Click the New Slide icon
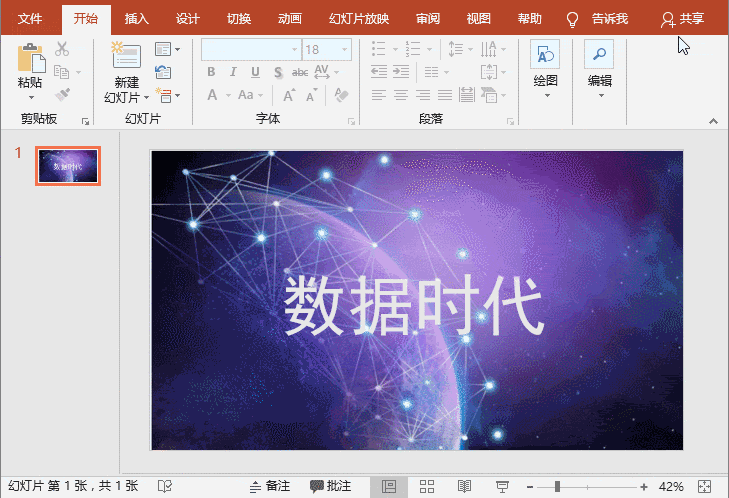Image resolution: width=729 pixels, height=498 pixels. [126, 56]
